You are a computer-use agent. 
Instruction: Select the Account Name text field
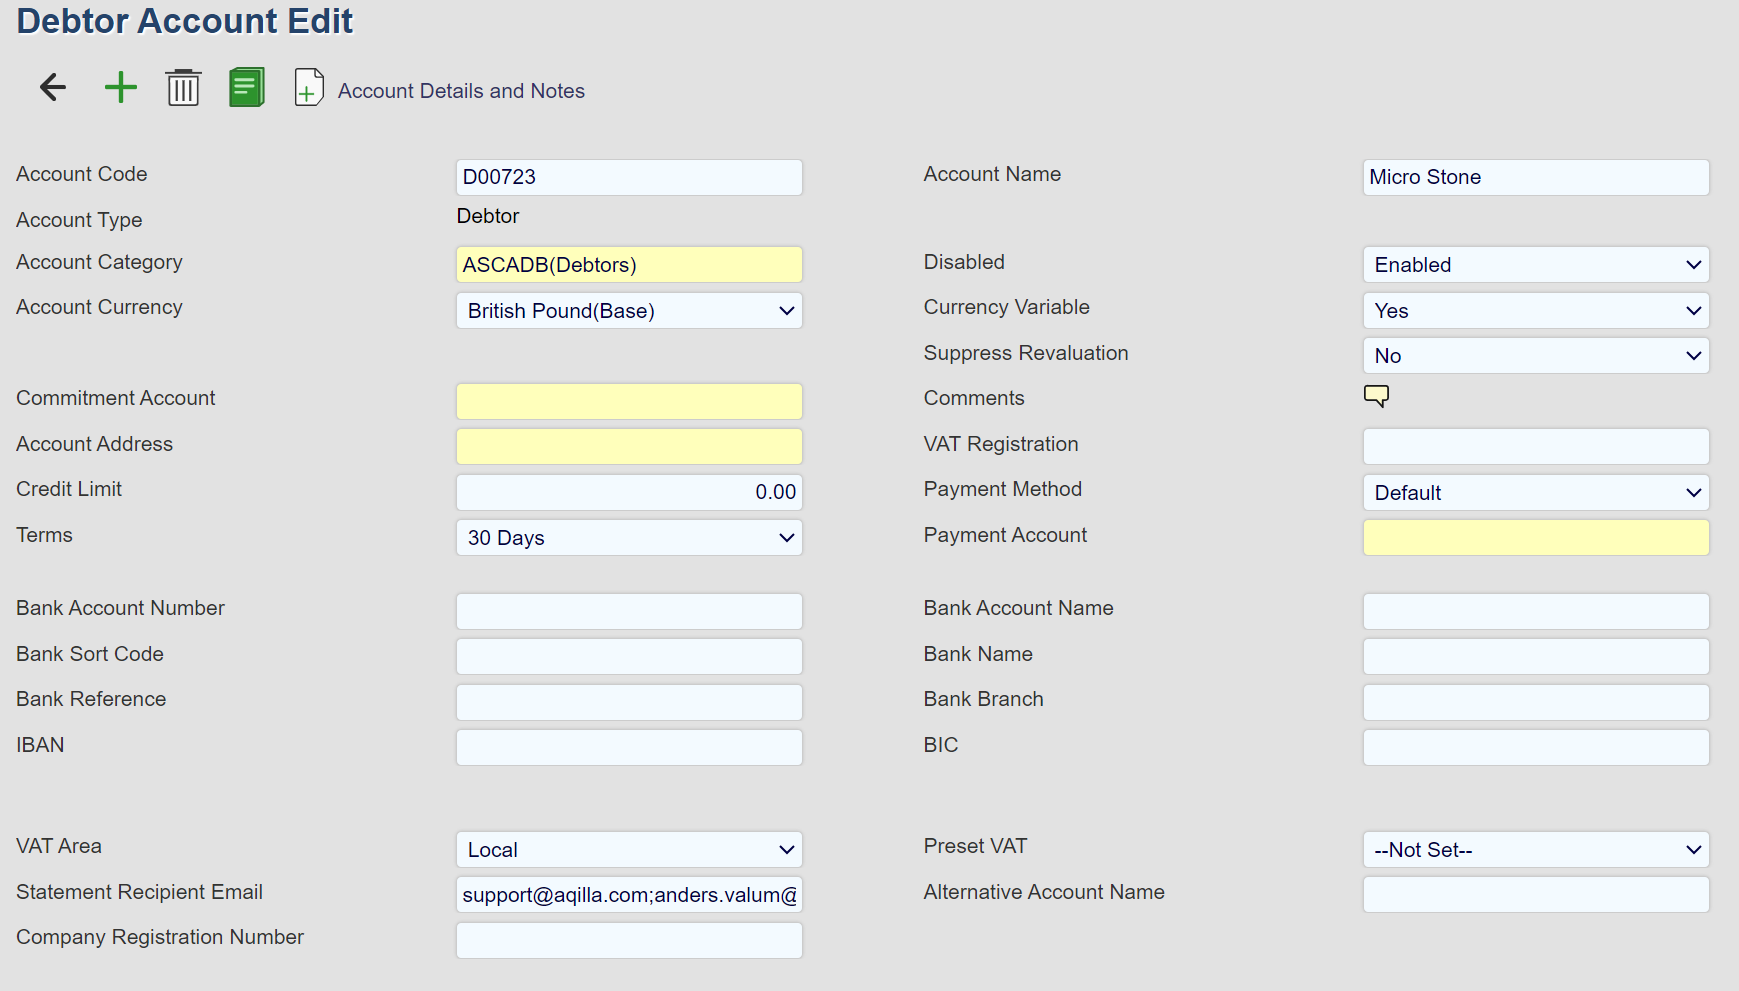tap(1535, 177)
